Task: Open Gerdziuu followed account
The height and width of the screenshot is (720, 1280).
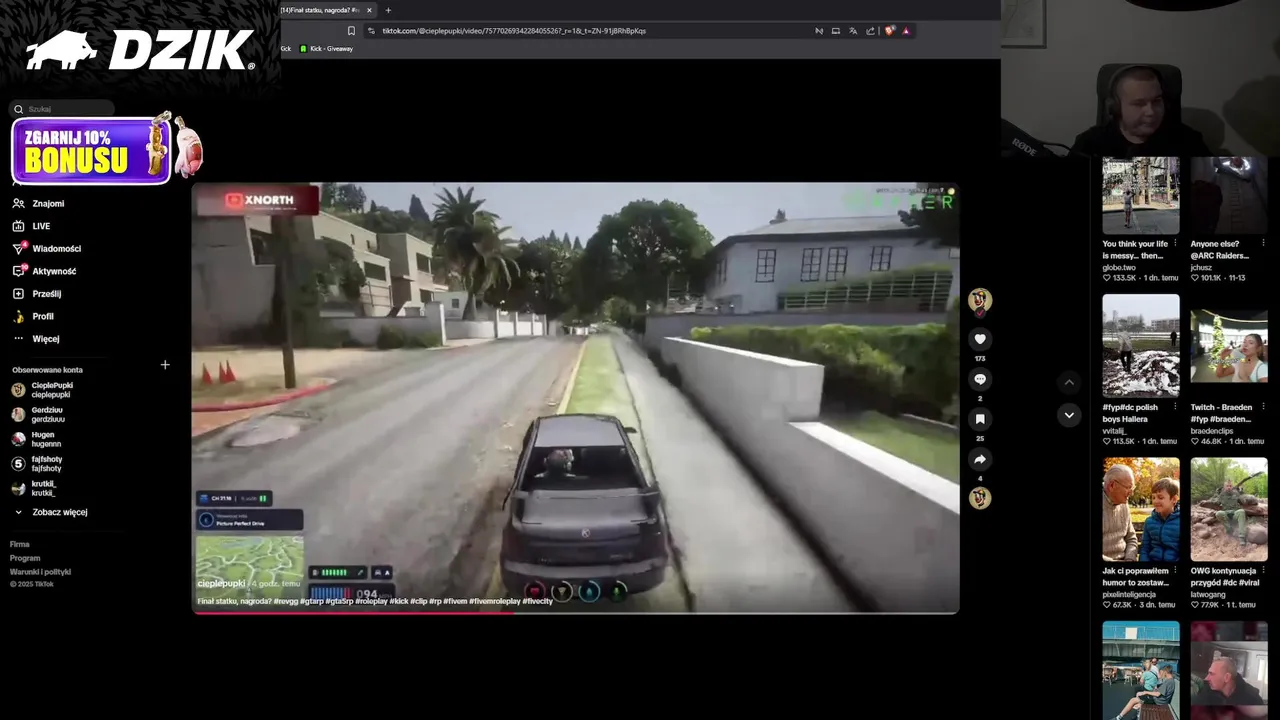Action: click(x=38, y=414)
